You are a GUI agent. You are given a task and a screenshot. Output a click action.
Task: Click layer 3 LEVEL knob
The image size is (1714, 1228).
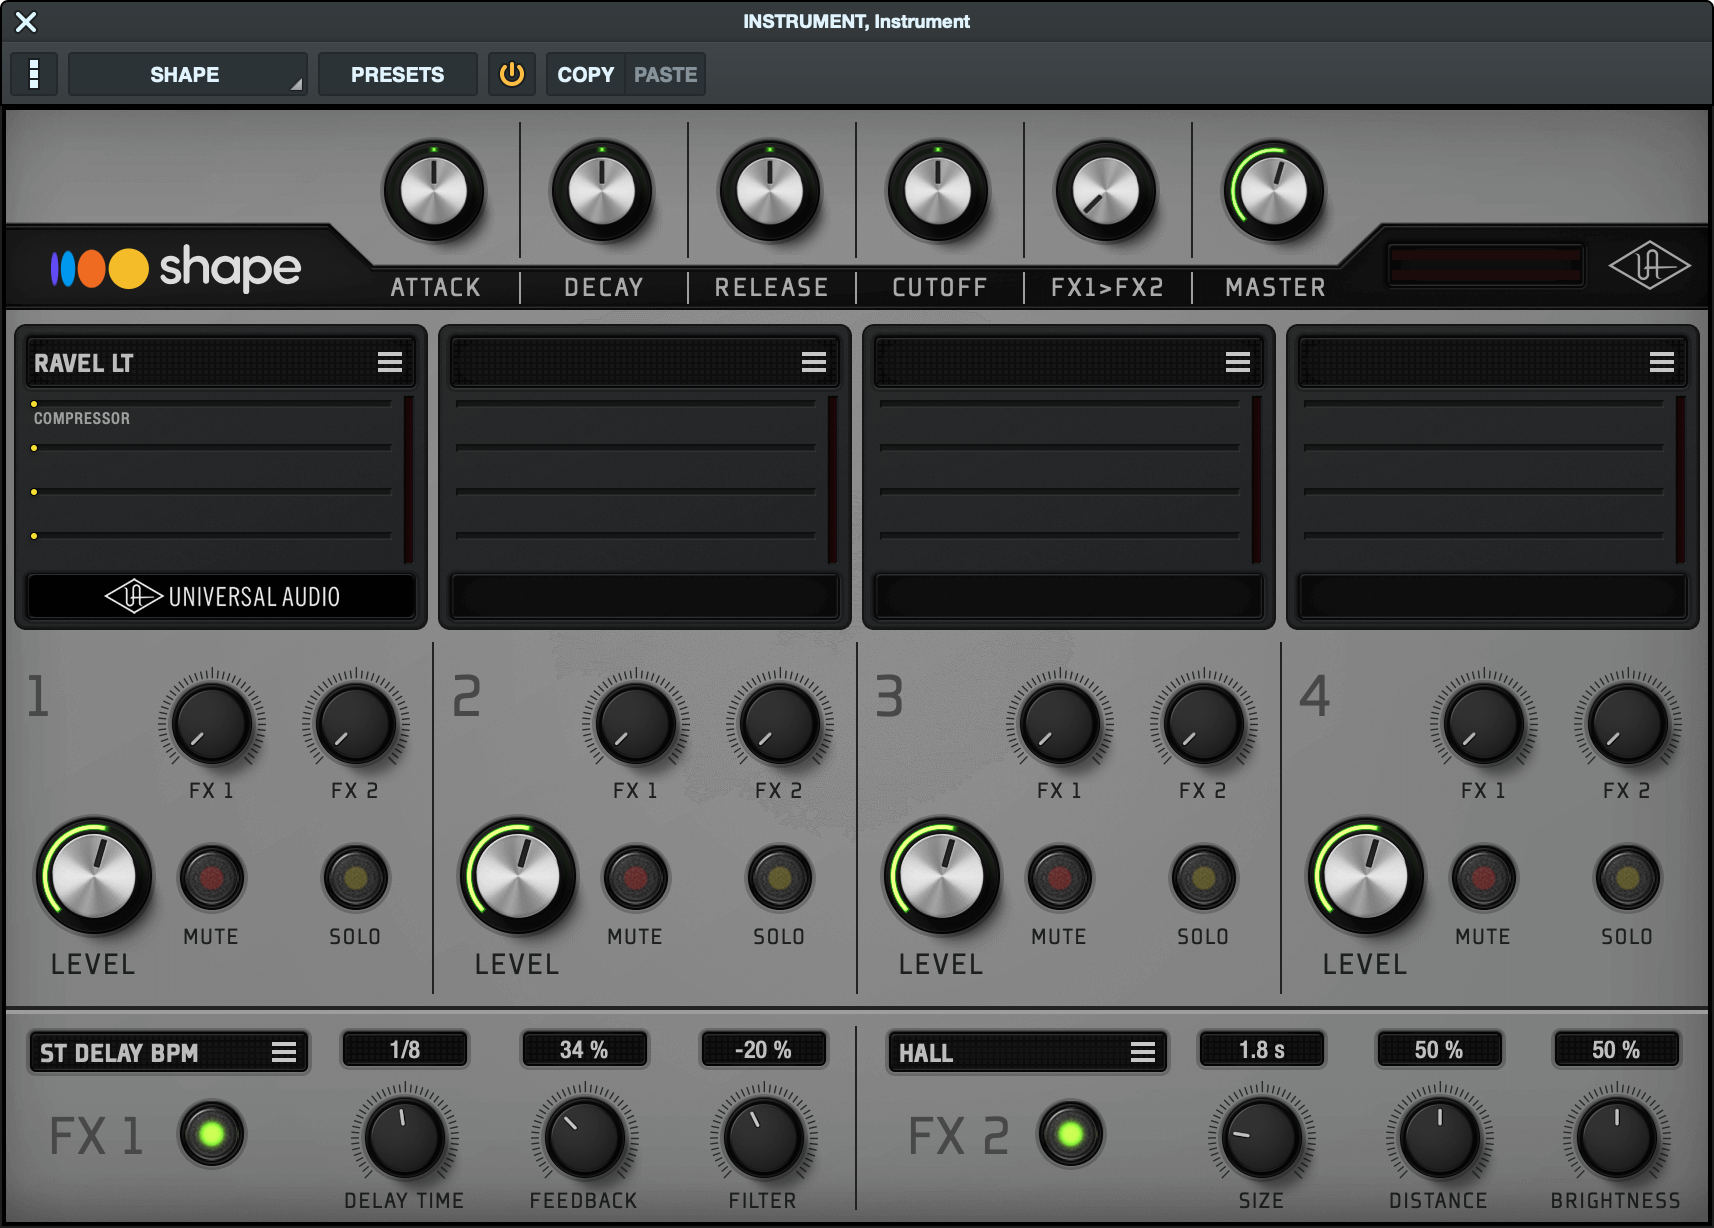[x=942, y=877]
